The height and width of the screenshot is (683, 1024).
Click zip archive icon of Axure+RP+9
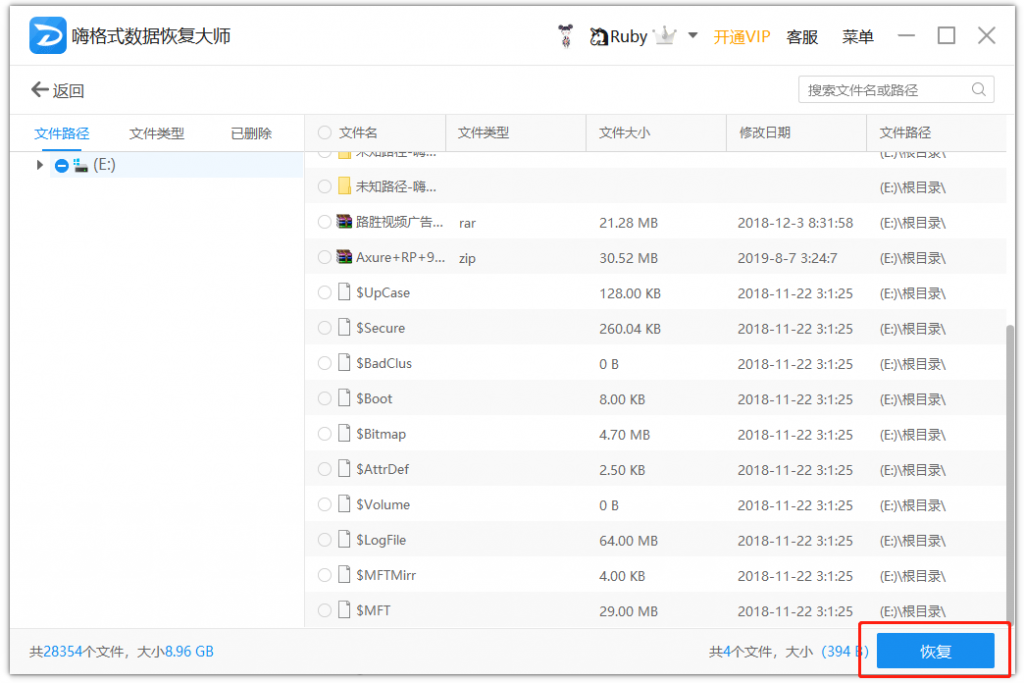pyautogui.click(x=344, y=257)
